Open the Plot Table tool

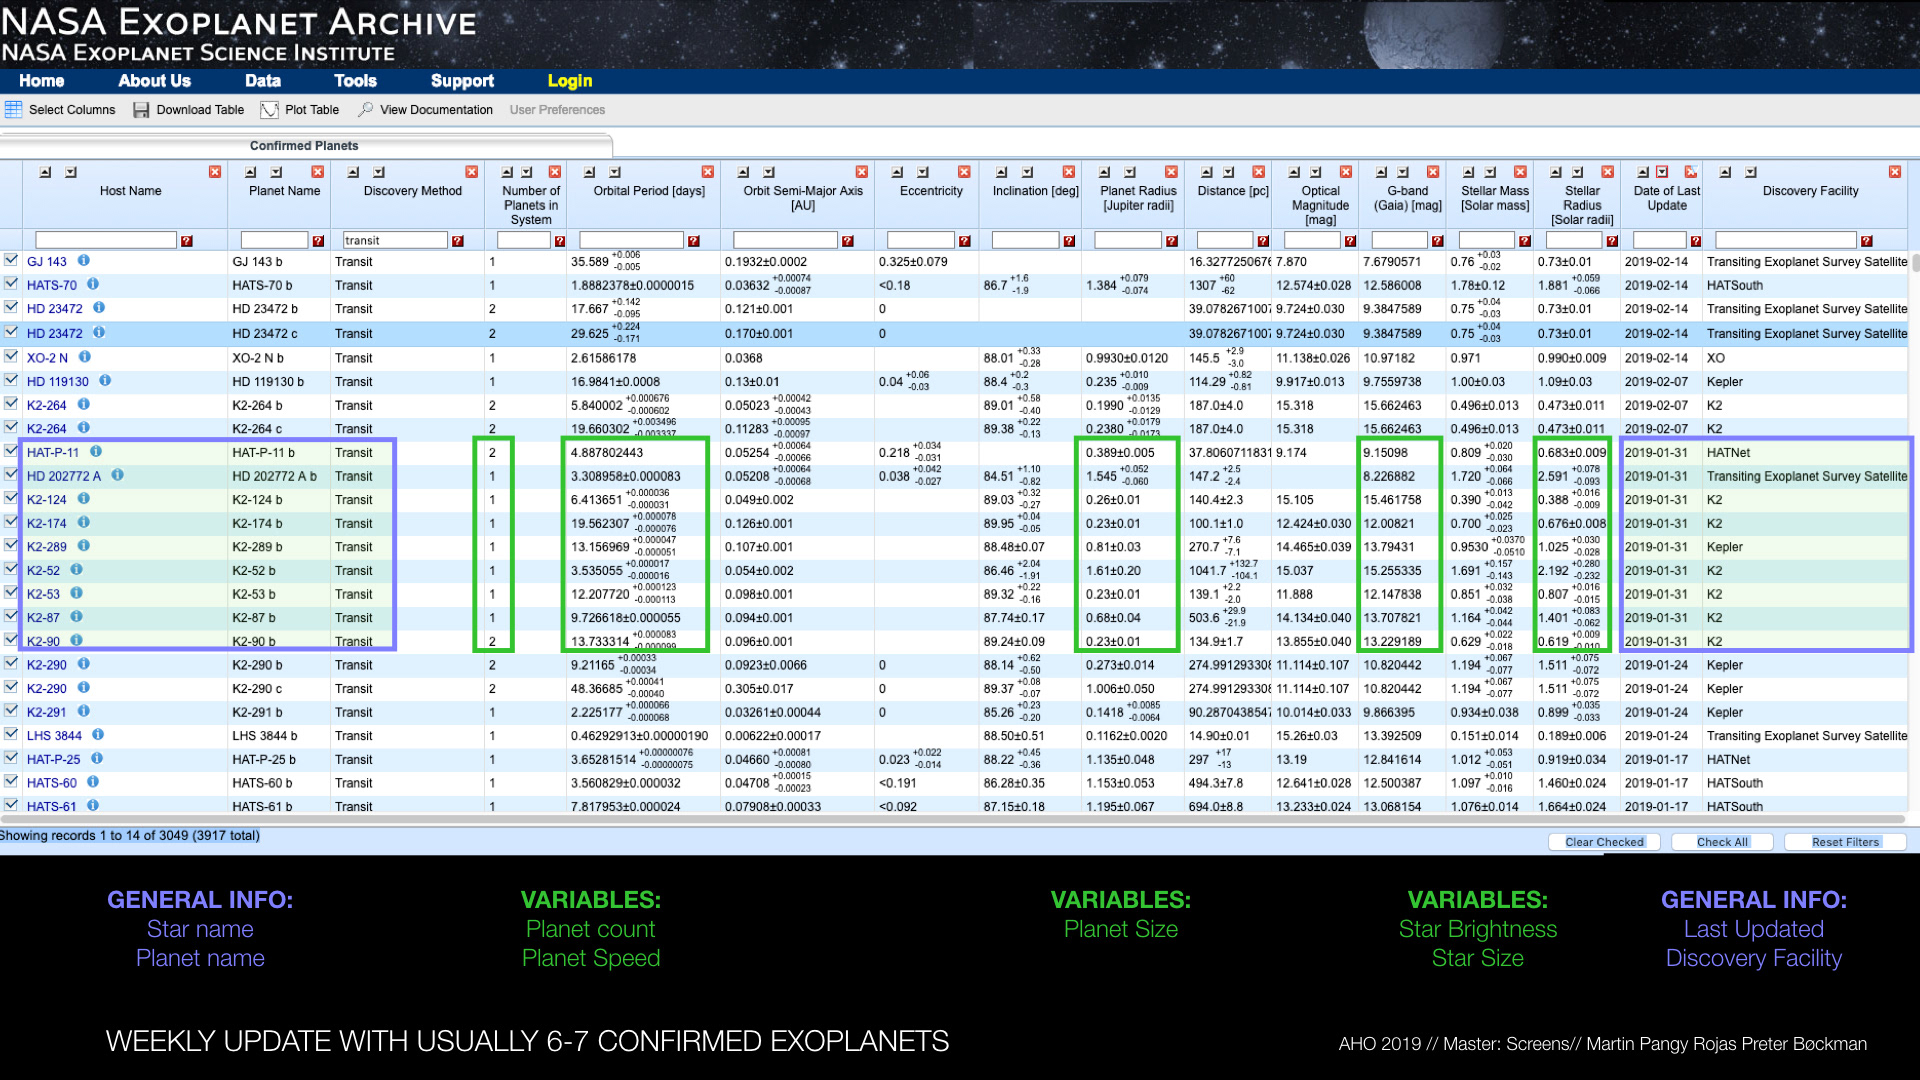pyautogui.click(x=300, y=110)
